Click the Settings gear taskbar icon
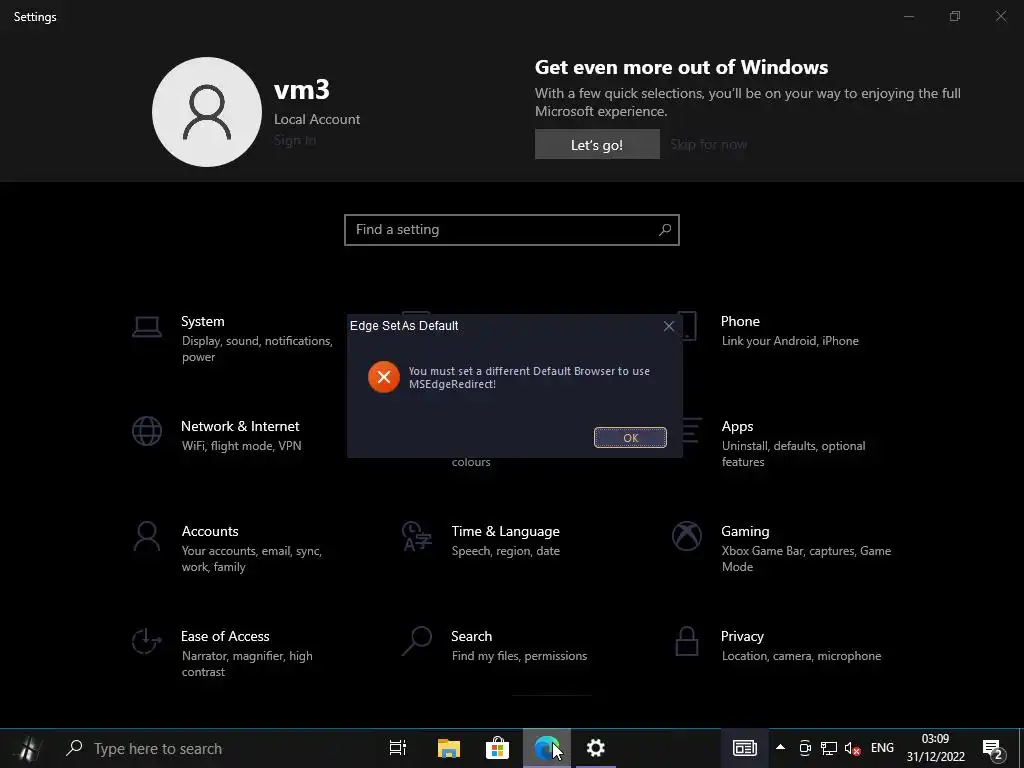 [596, 748]
